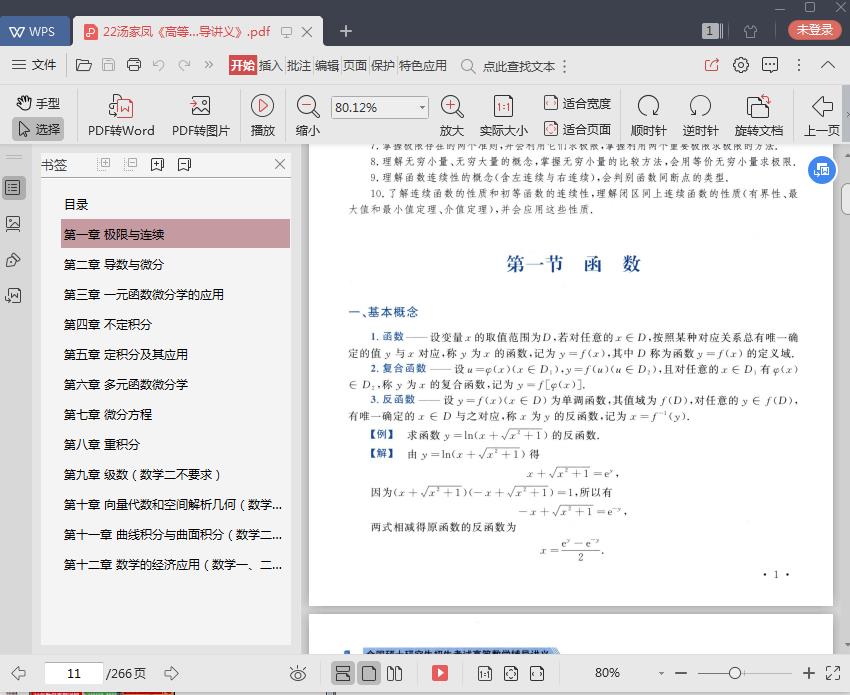Go to next page arrow in status bar
The image size is (850, 695).
pyautogui.click(x=171, y=673)
